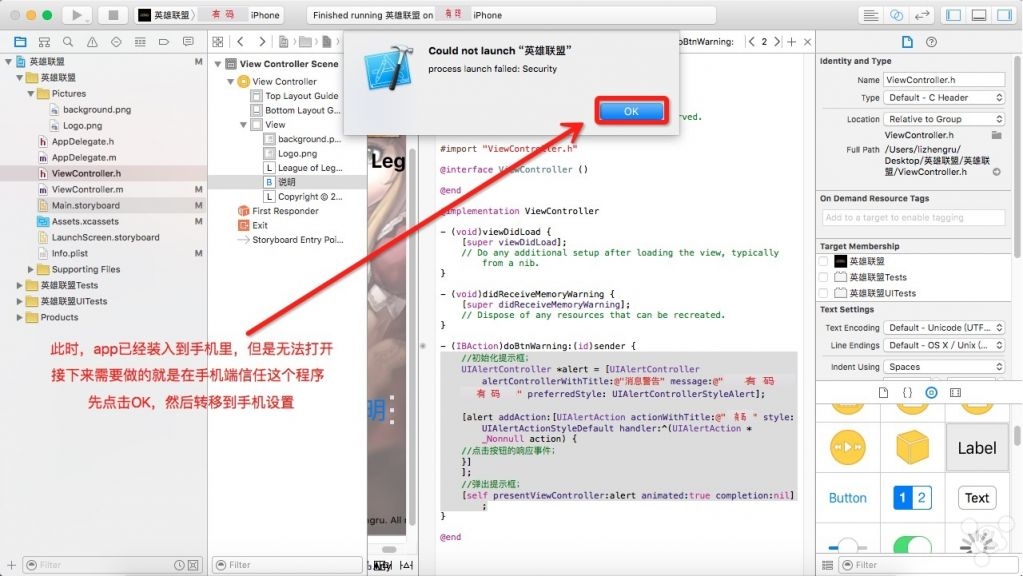The width and height of the screenshot is (1023, 576).
Task: Open the Find navigator magnifier icon
Action: point(68,42)
